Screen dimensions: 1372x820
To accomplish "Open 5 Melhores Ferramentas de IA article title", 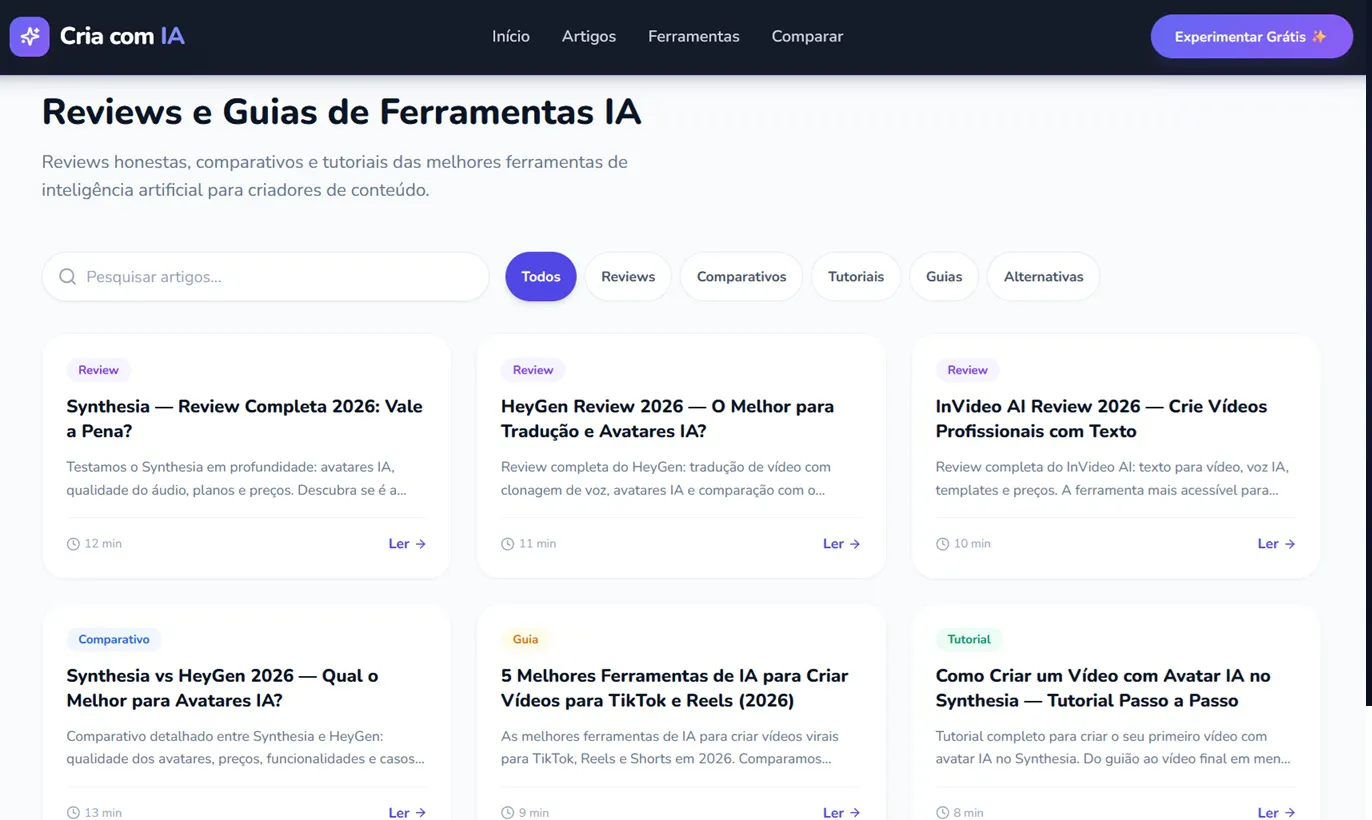I will [674, 688].
